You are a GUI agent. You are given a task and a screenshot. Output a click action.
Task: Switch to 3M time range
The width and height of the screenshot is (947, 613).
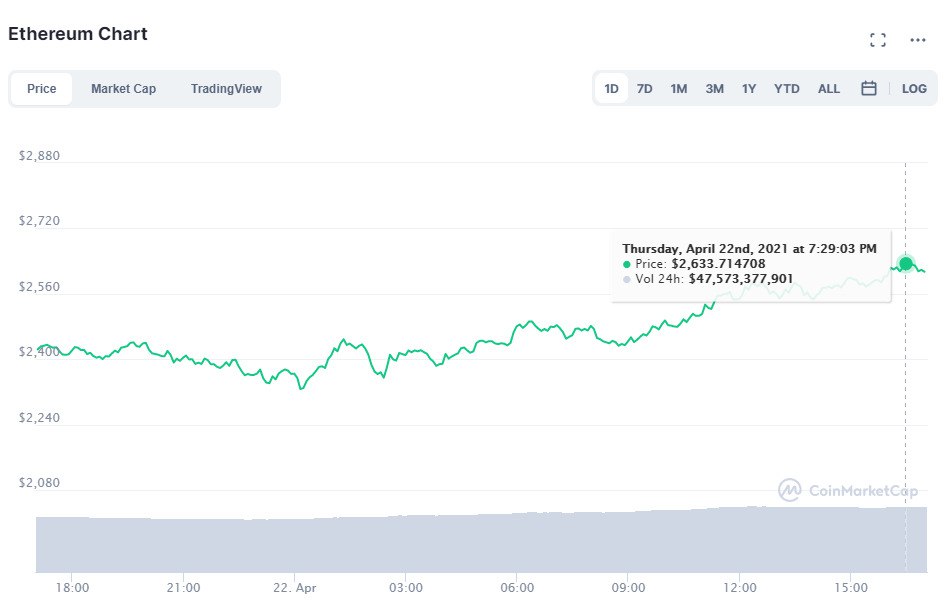(x=714, y=89)
